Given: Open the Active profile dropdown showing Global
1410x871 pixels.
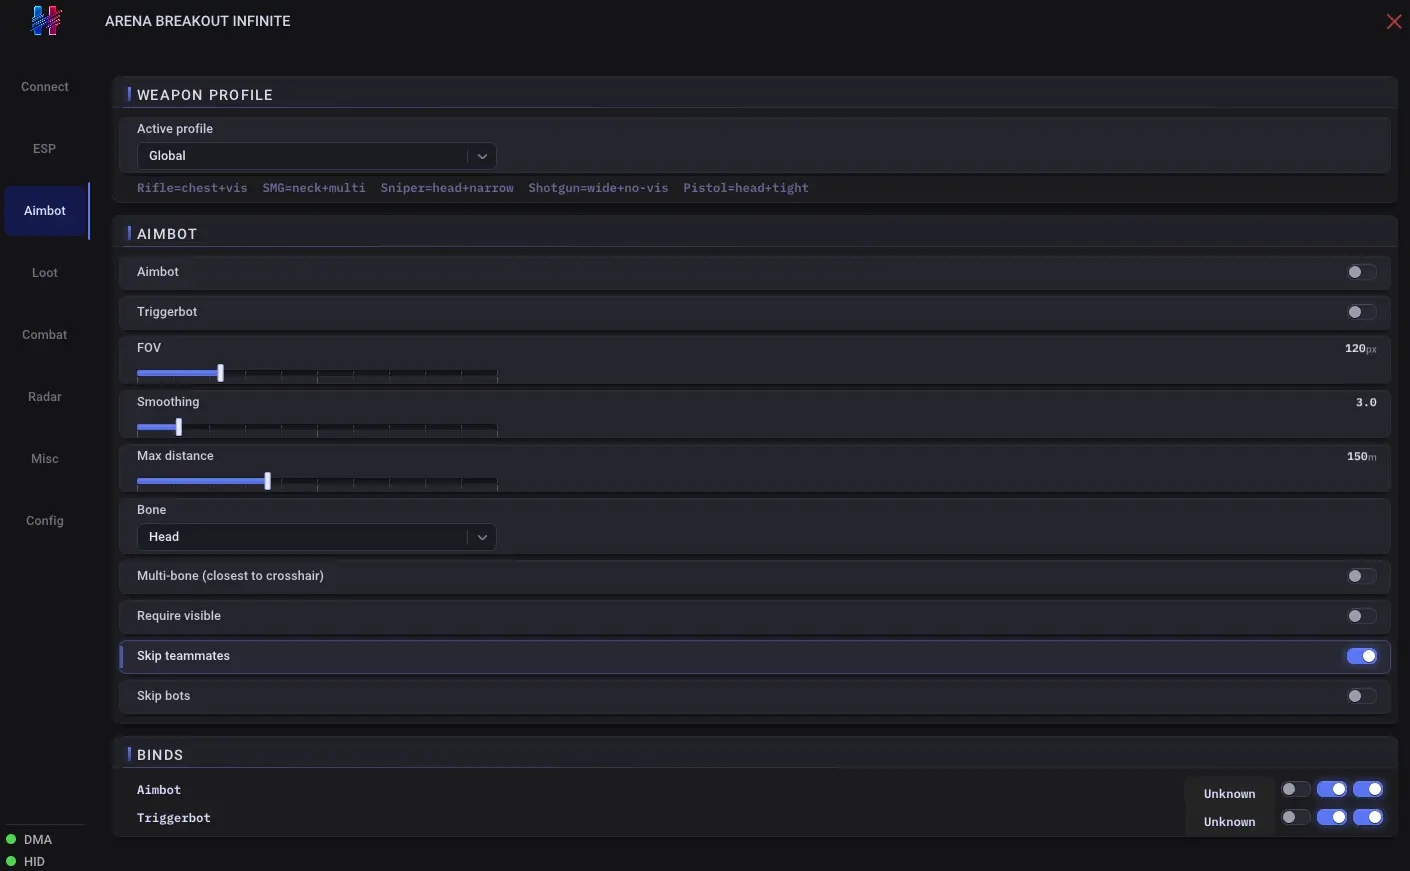Looking at the screenshot, I should pyautogui.click(x=316, y=156).
